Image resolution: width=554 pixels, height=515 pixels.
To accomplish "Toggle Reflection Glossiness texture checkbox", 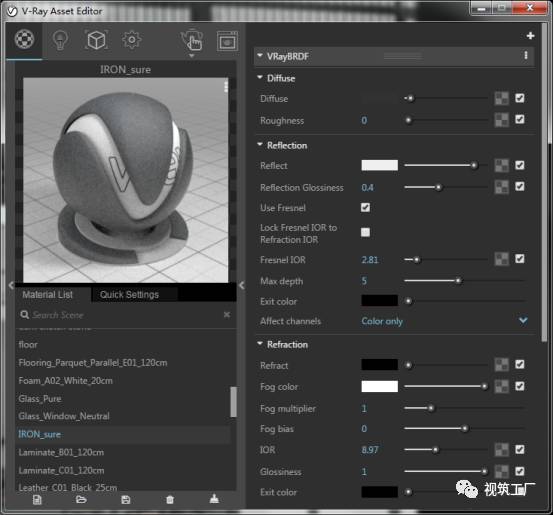I will point(519,187).
